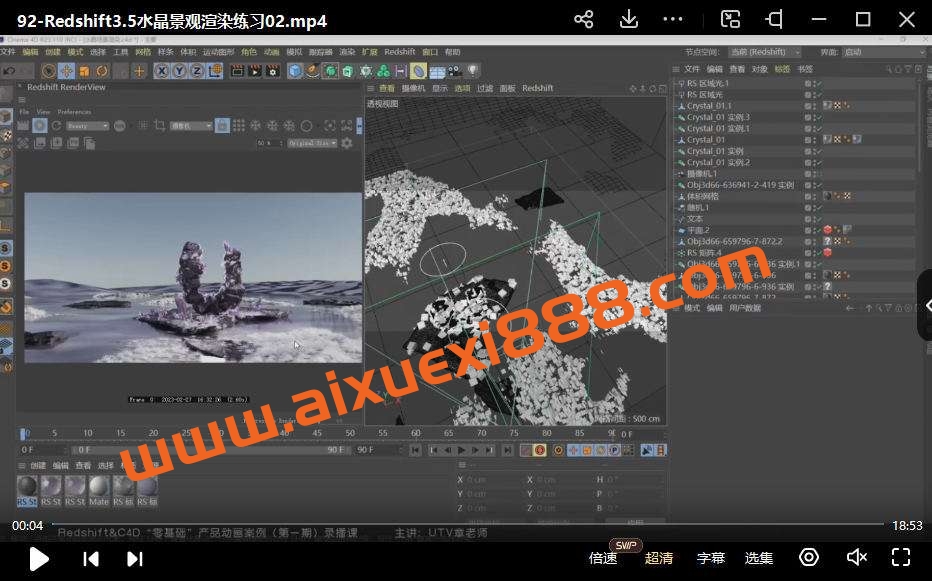The image size is (932, 581).
Task: Open the circular player settings icon
Action: [x=809, y=557]
